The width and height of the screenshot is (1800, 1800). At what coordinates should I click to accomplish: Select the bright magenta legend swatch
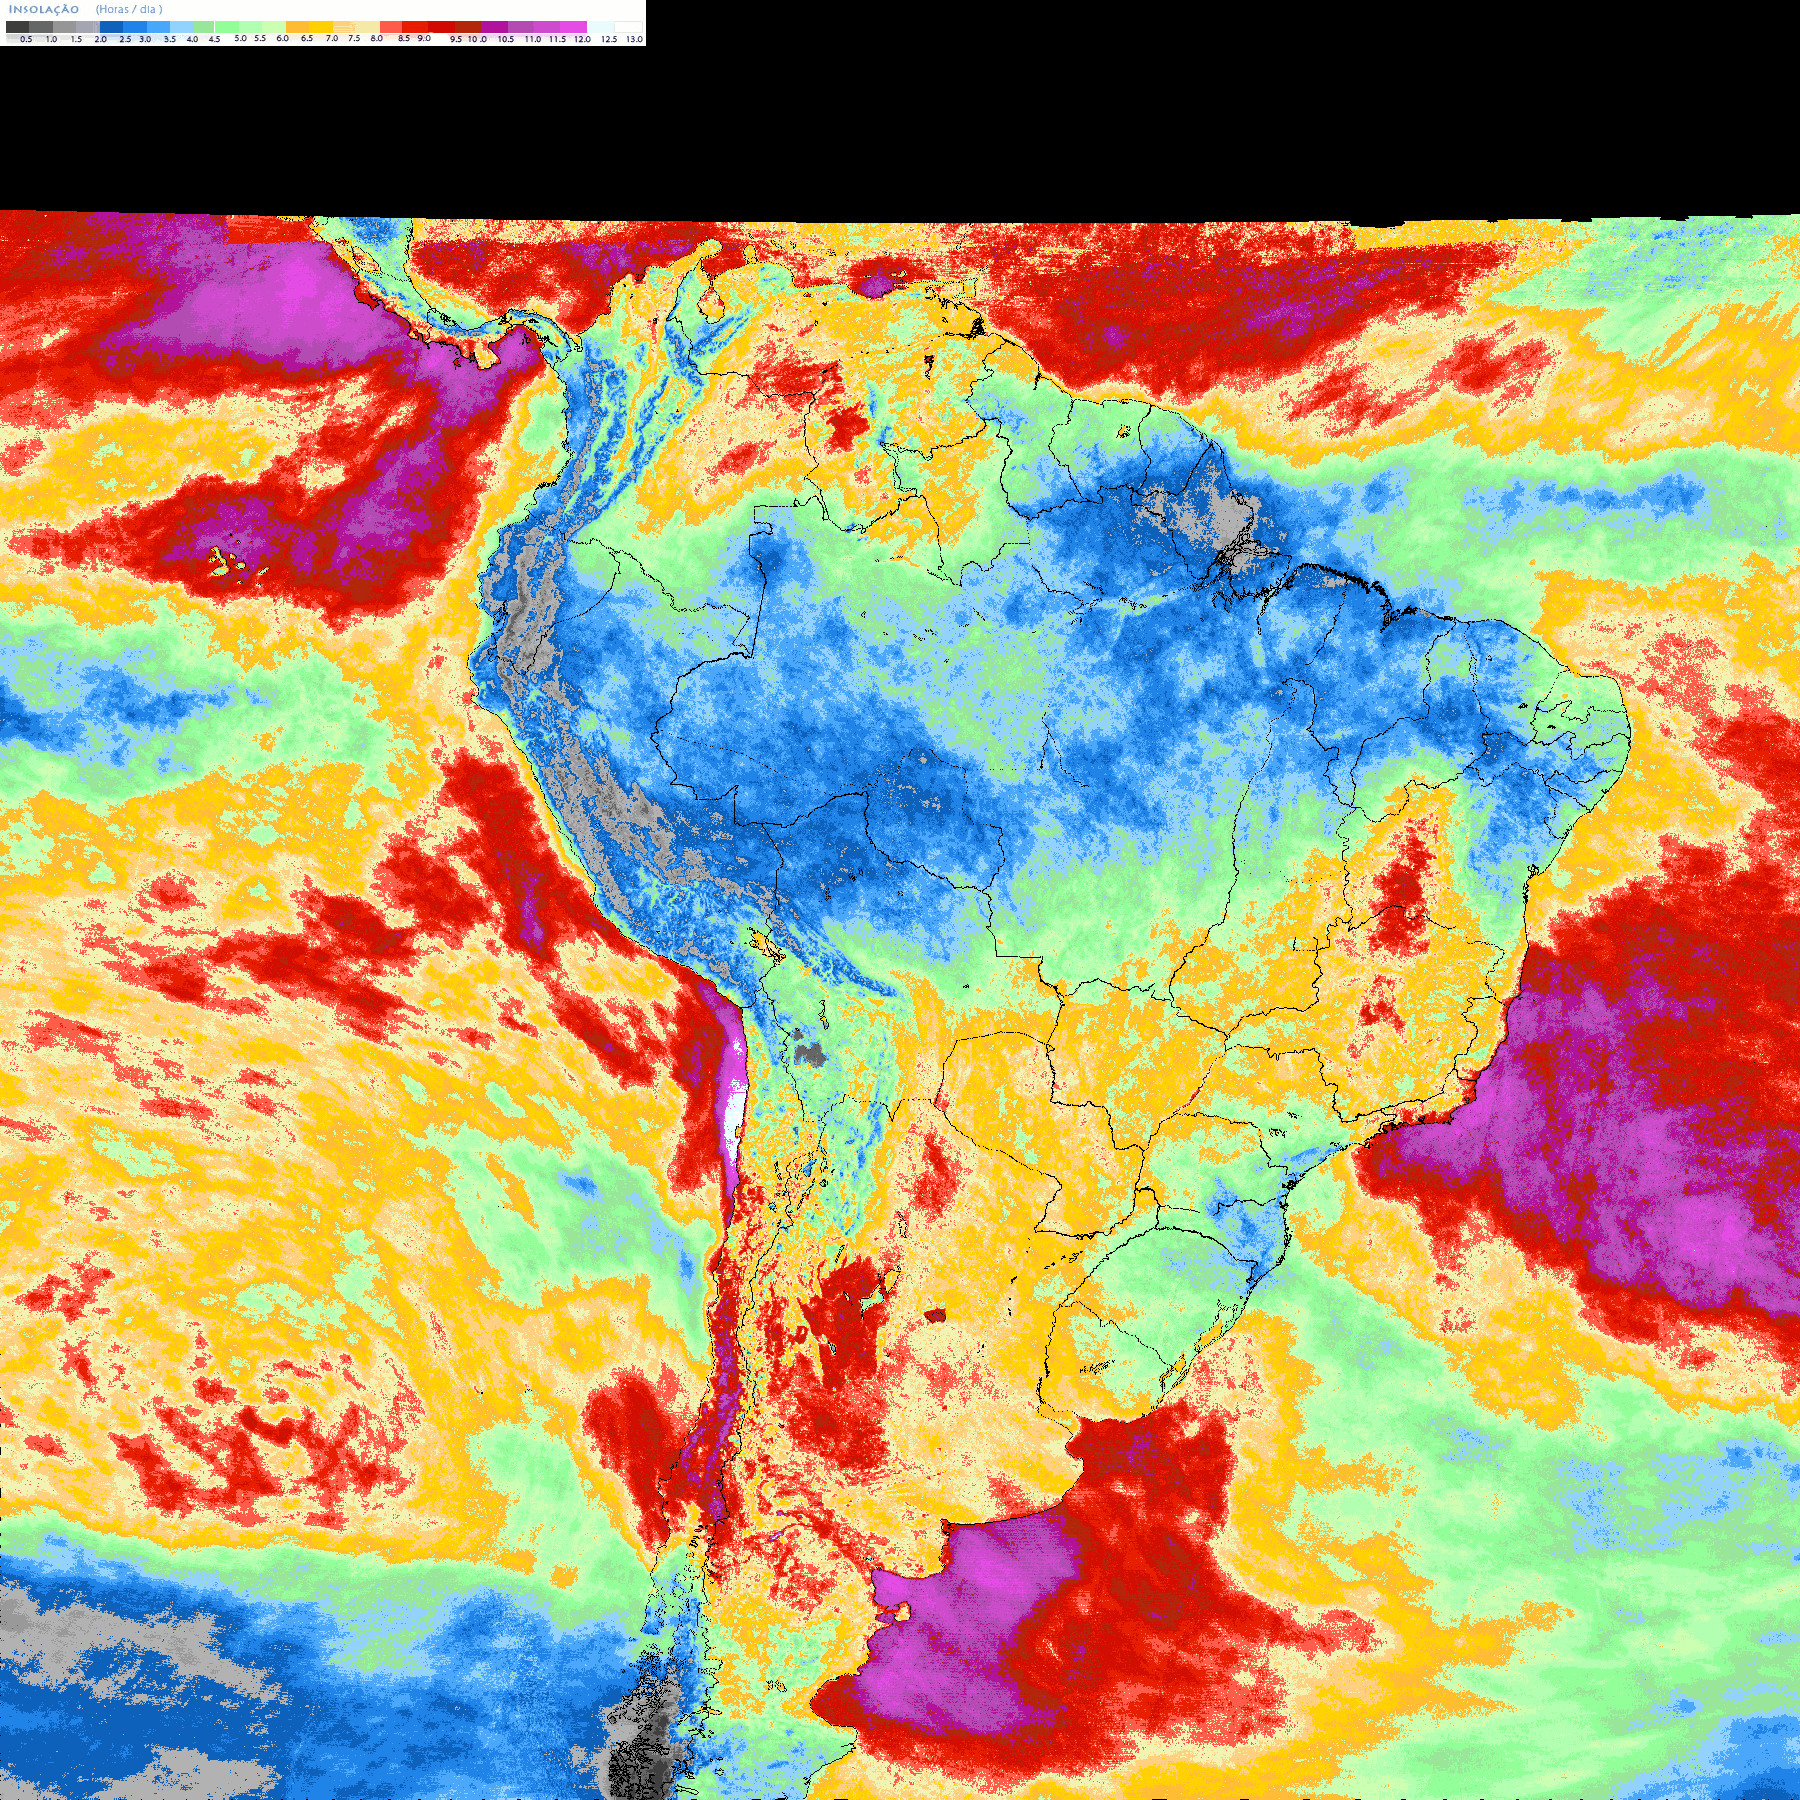click(573, 27)
